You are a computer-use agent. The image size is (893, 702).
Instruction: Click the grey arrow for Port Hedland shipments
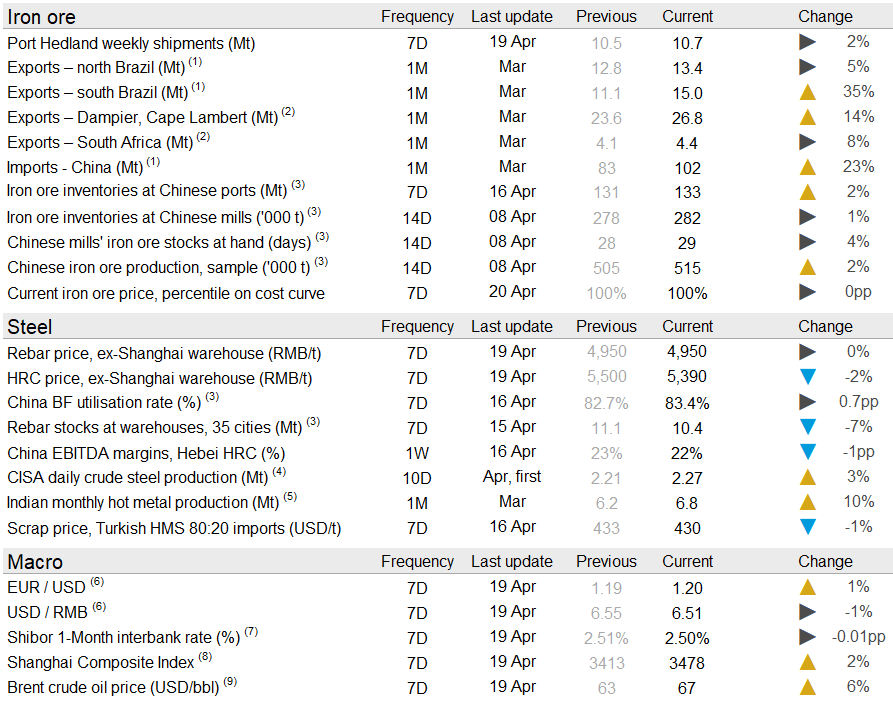click(807, 42)
